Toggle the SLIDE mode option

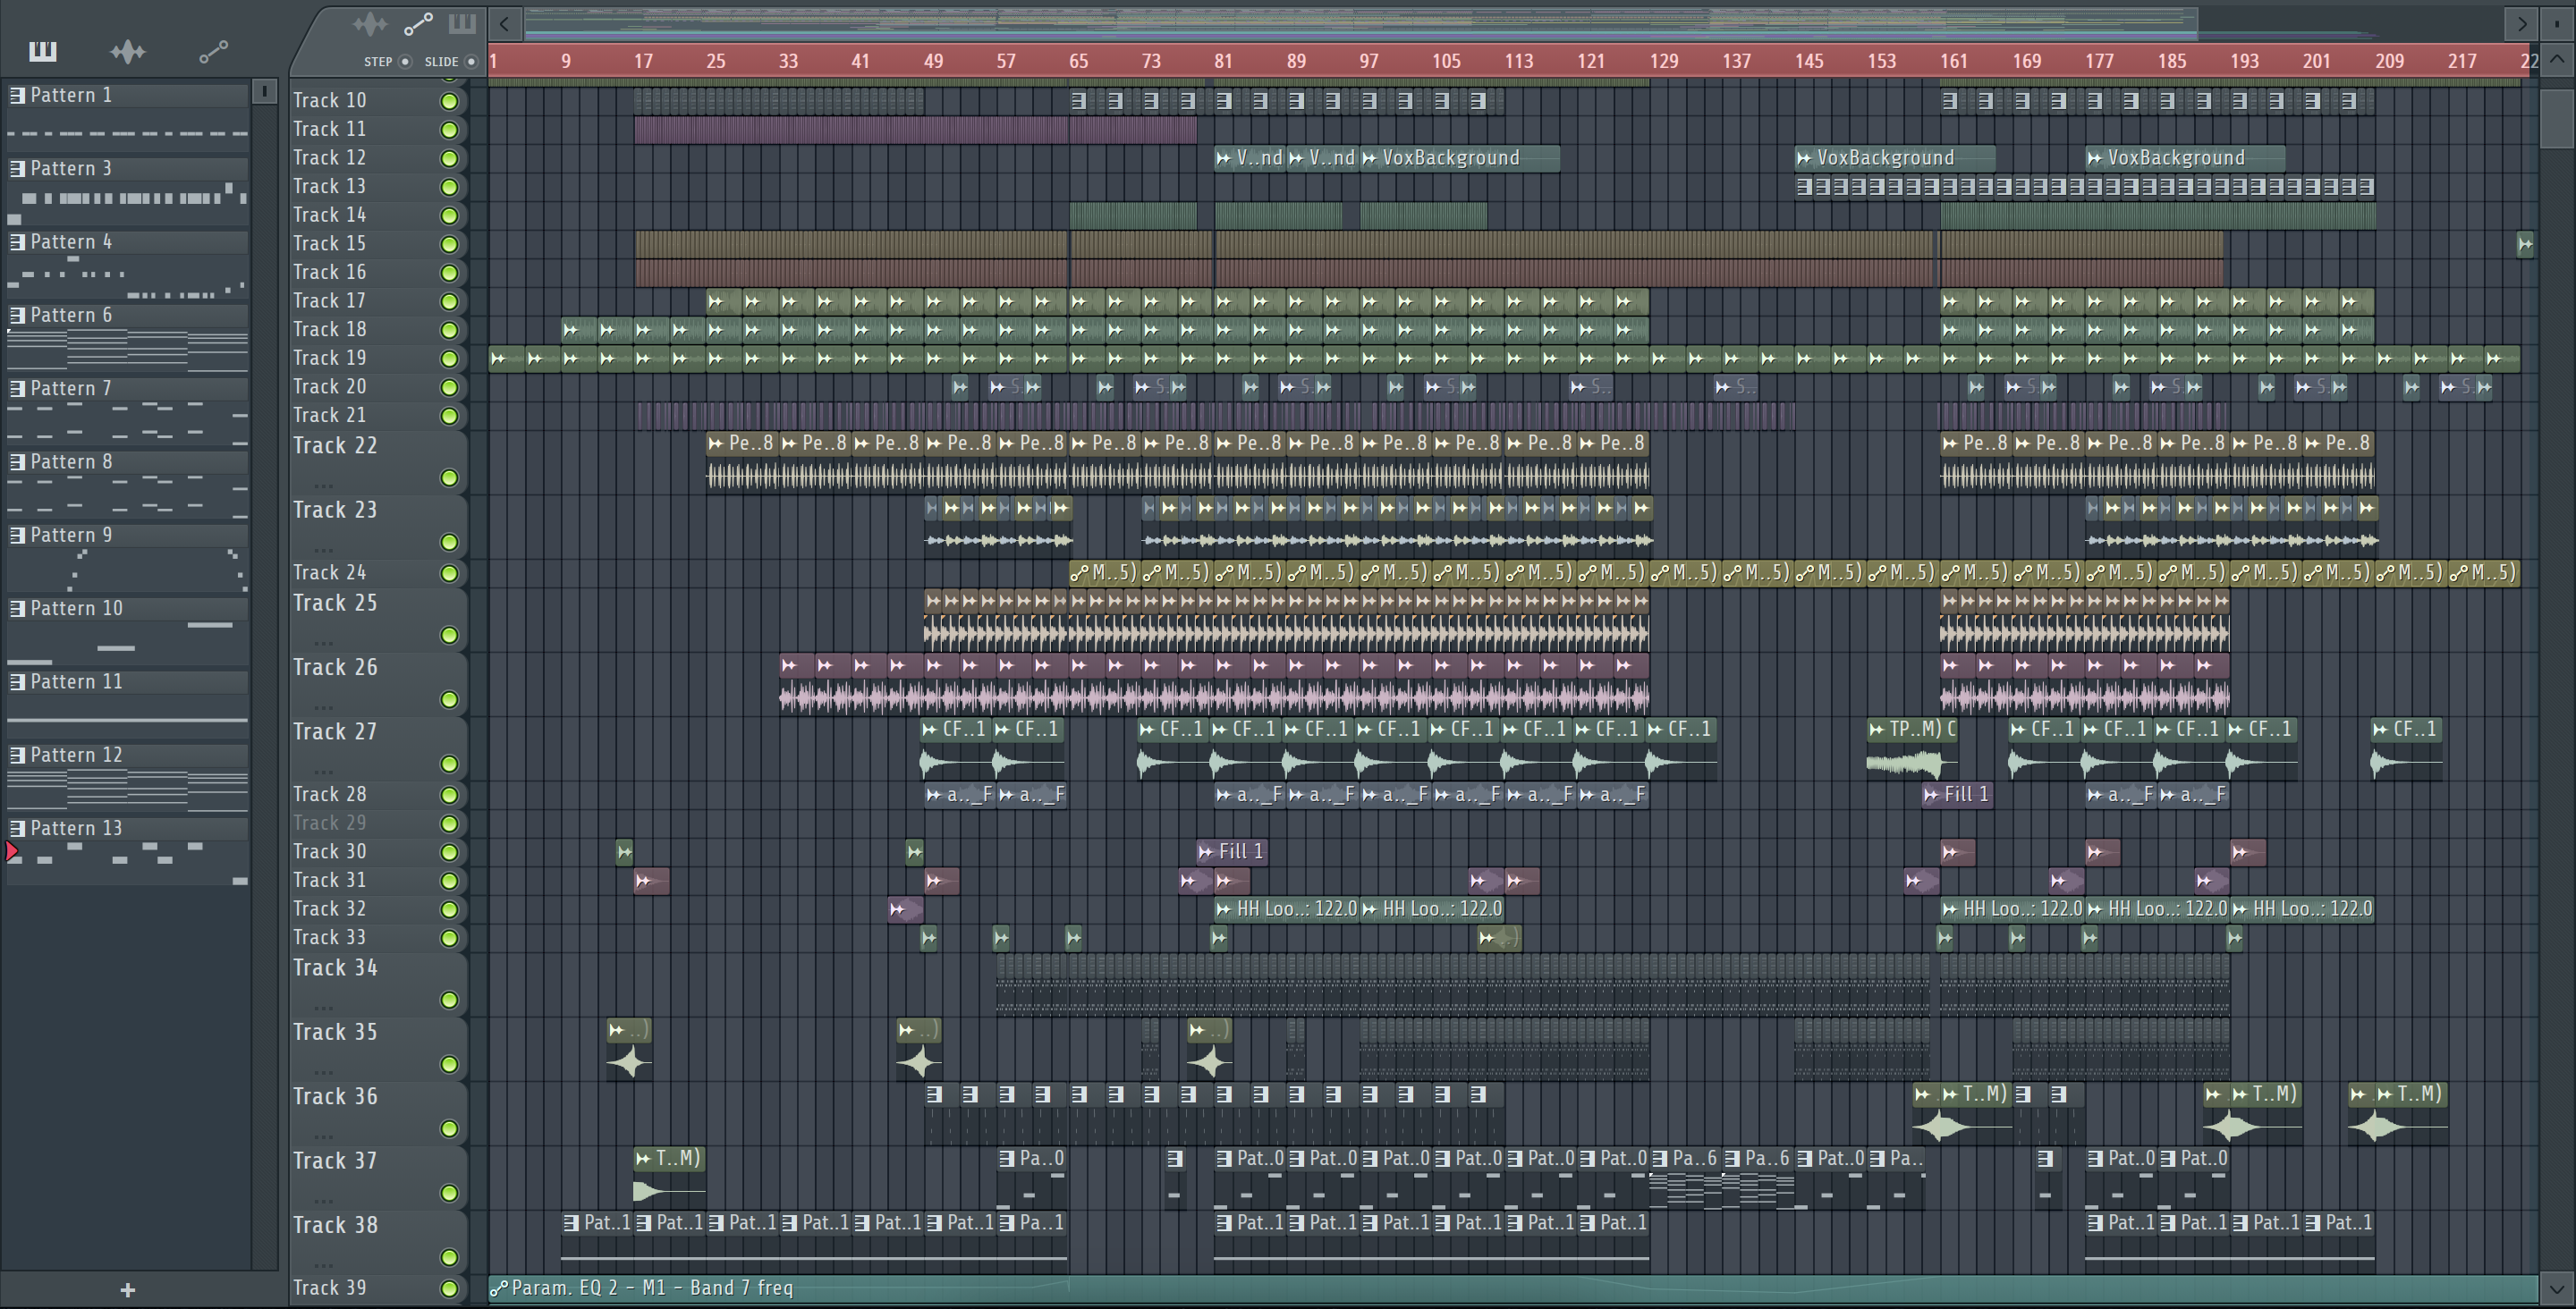[x=471, y=62]
